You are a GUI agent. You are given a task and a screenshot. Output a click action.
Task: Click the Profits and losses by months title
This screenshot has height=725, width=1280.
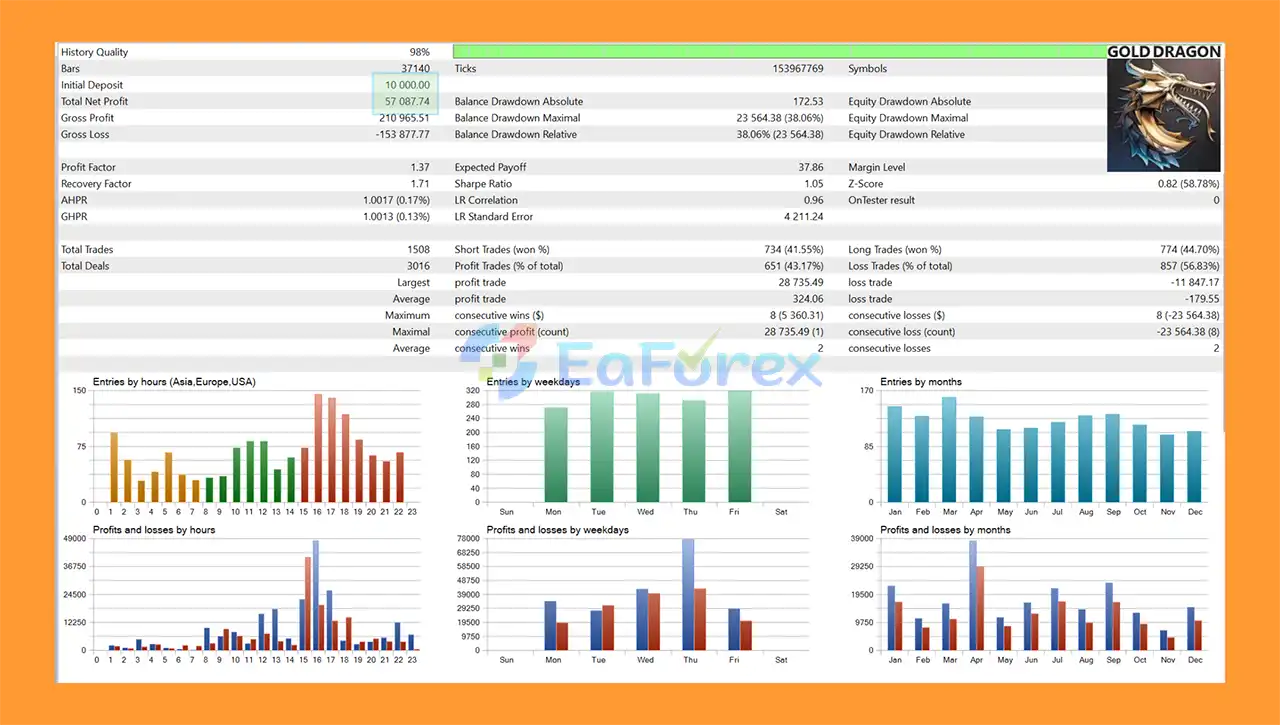tap(945, 529)
